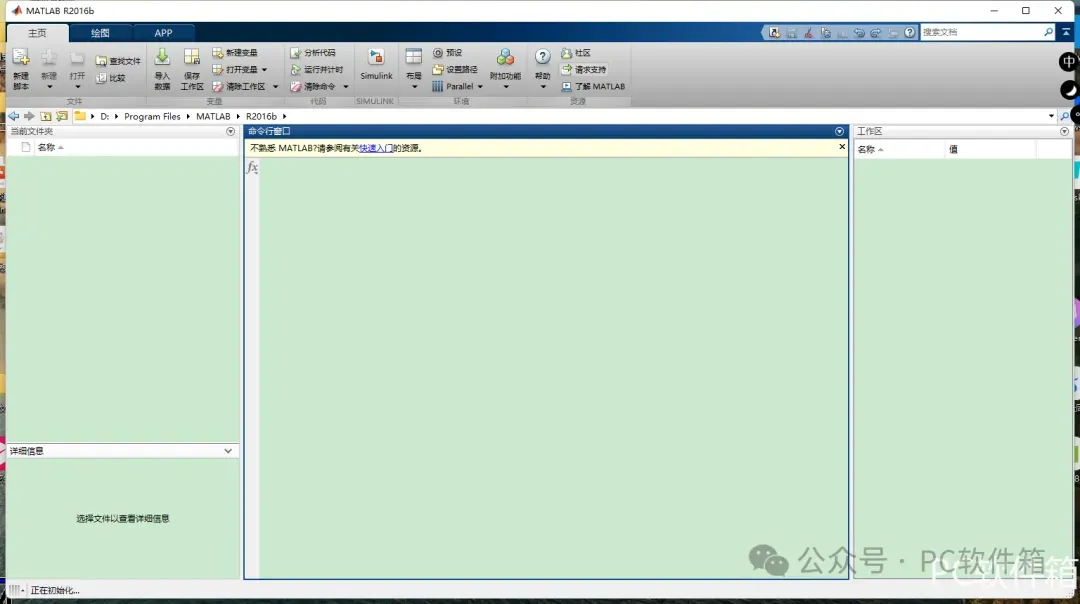This screenshot has width=1080, height=604.
Task: Click the Parallel button
Action: pos(453,86)
